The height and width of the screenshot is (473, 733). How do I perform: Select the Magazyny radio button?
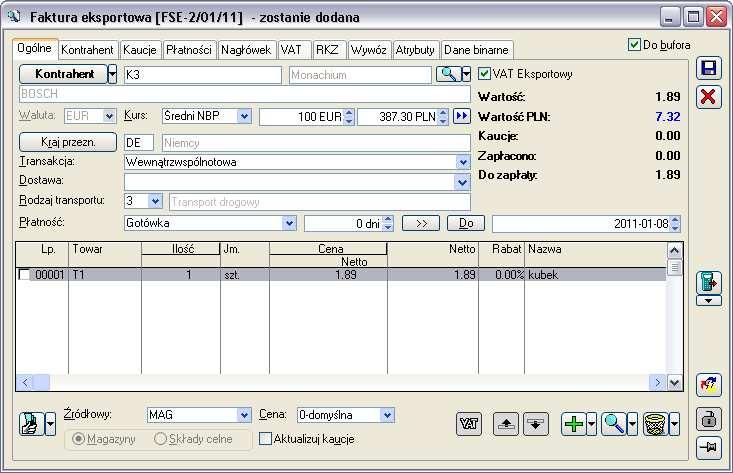pyautogui.click(x=78, y=439)
